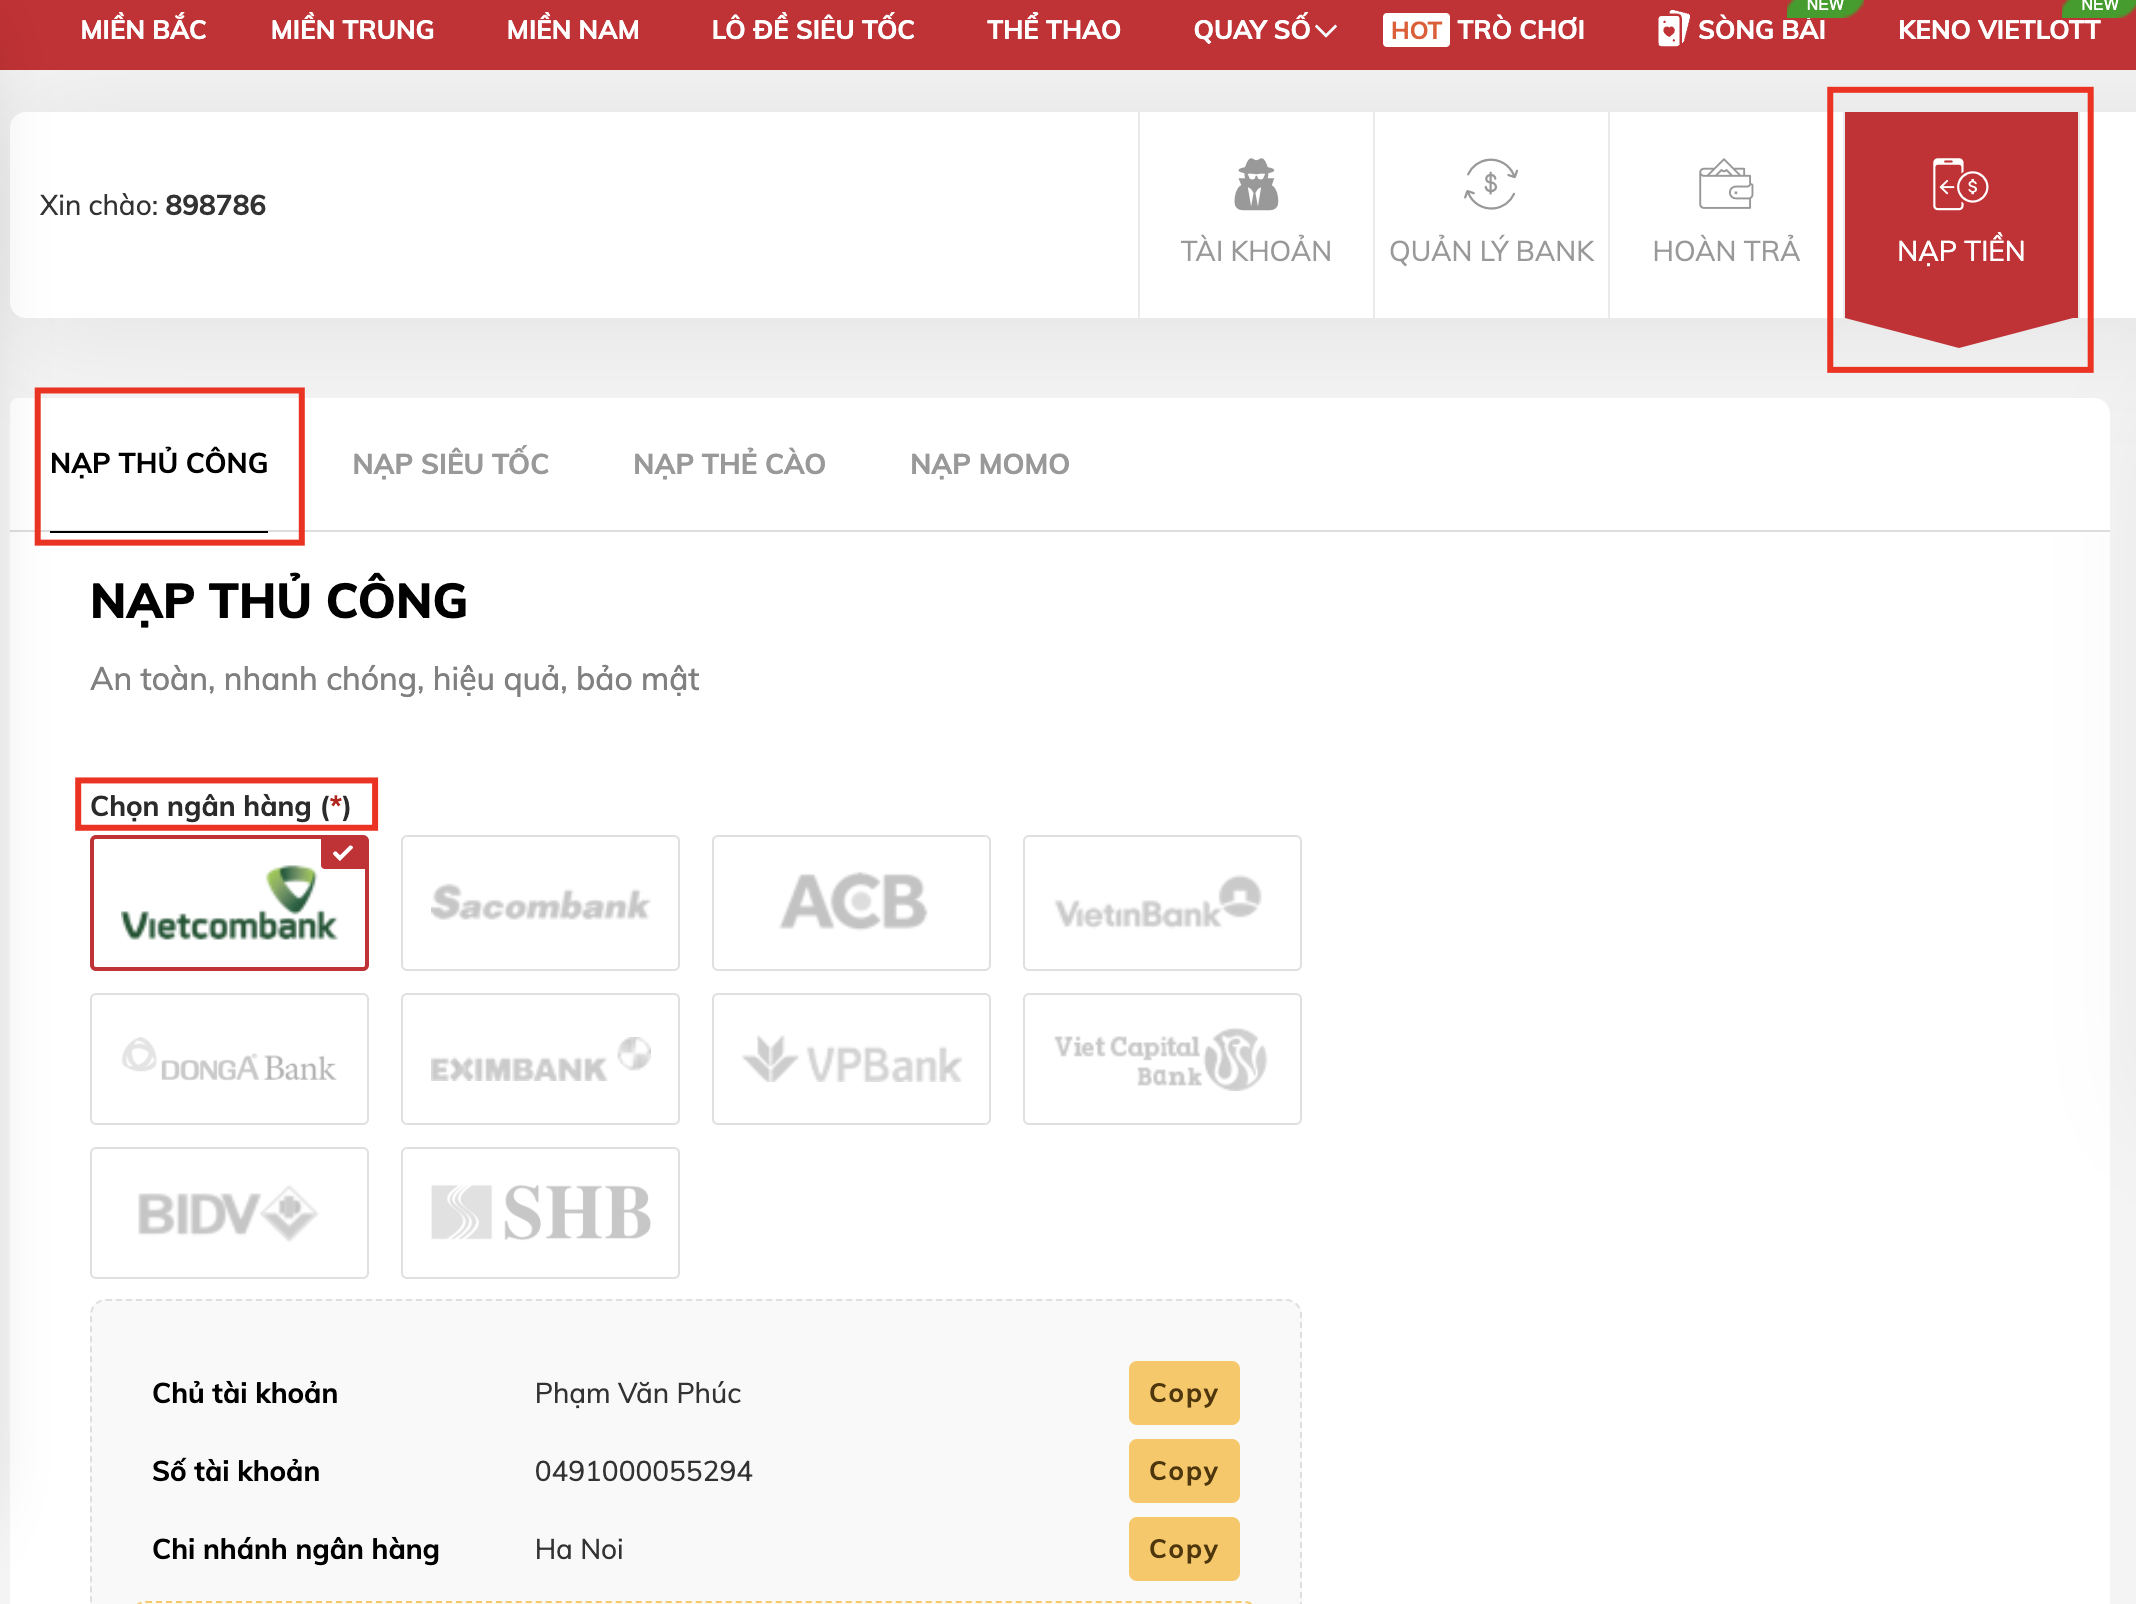Go to MIỀN NAM menu
This screenshot has height=1604, width=2136.
[573, 30]
